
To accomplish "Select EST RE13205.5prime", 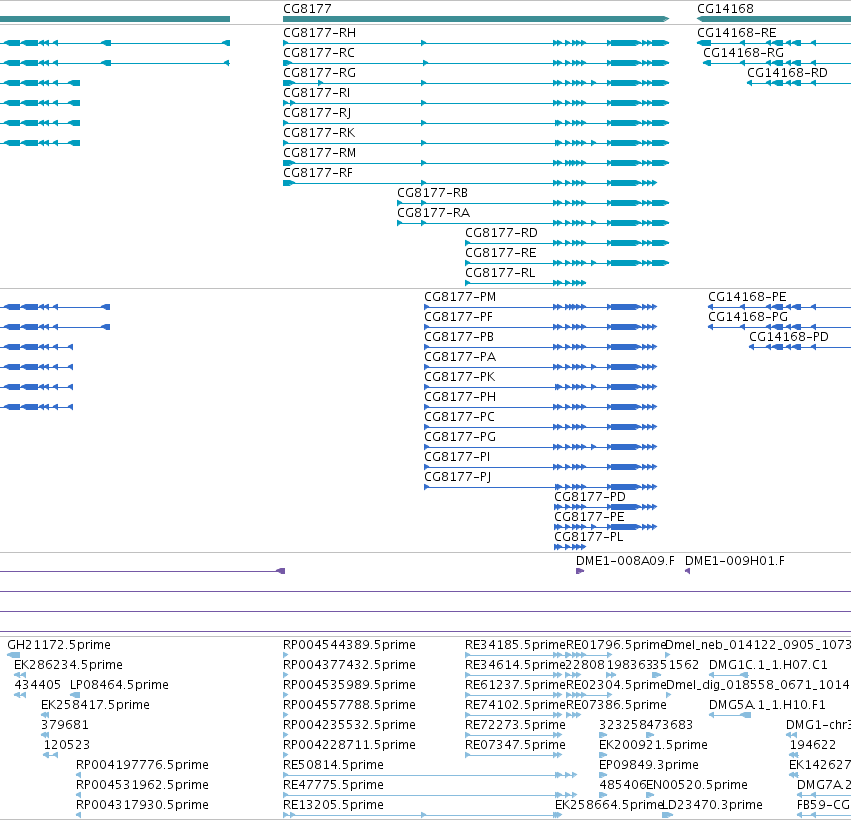I will pos(333,805).
